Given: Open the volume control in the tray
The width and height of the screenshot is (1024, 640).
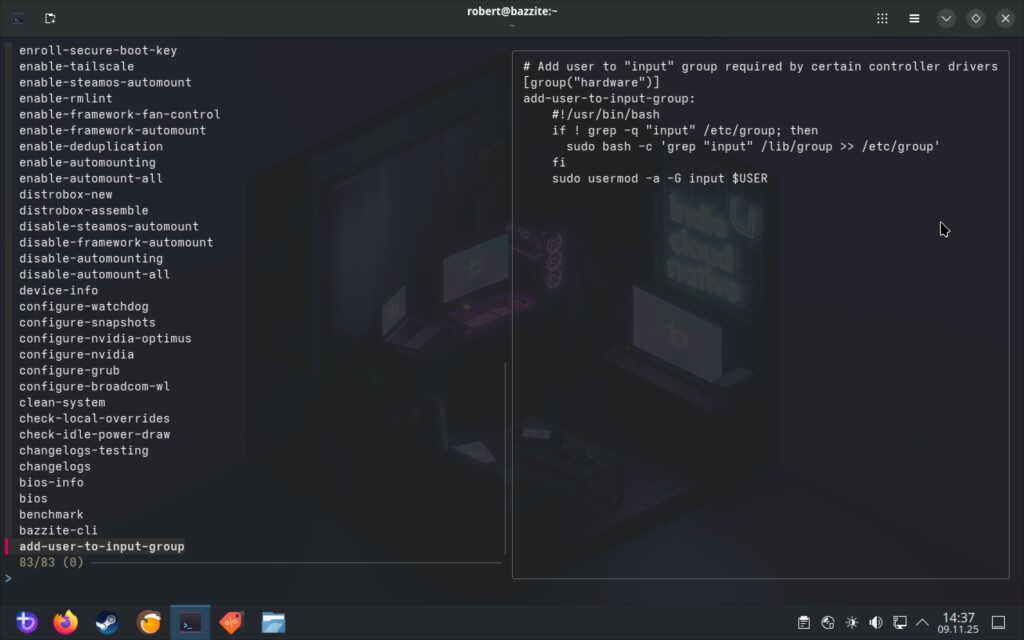Looking at the screenshot, I should (x=876, y=622).
